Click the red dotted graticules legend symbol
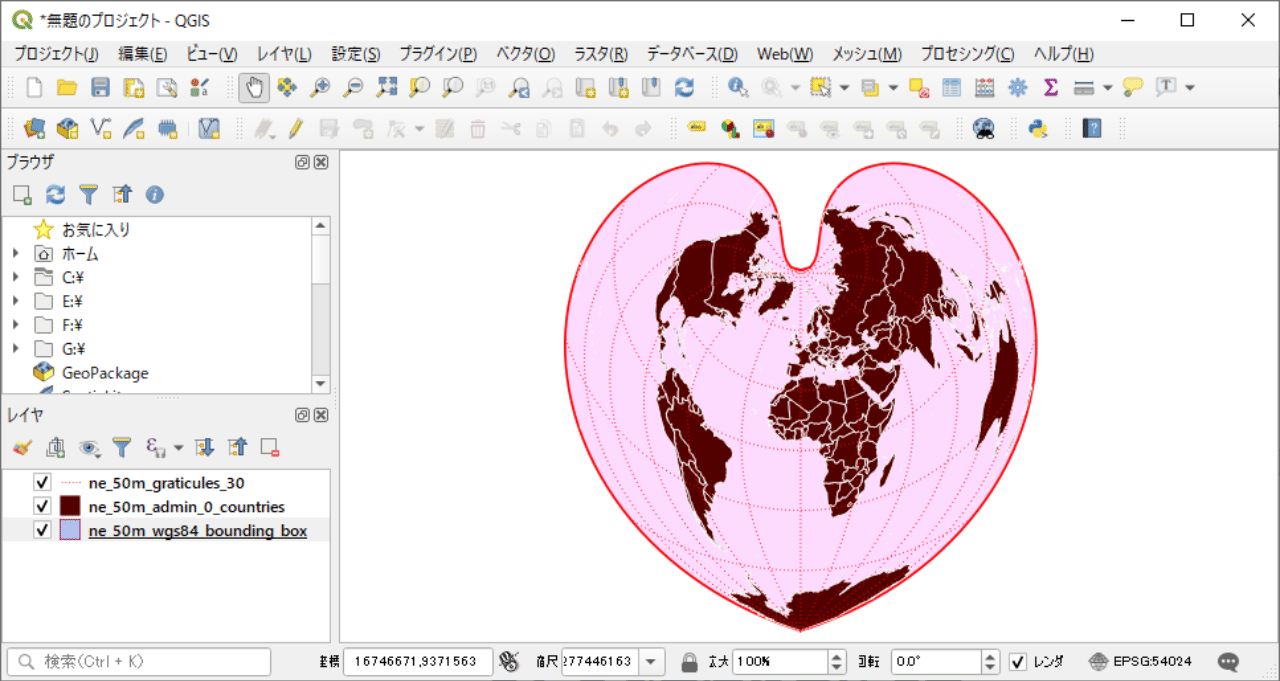Viewport: 1280px width, 681px height. click(x=70, y=482)
